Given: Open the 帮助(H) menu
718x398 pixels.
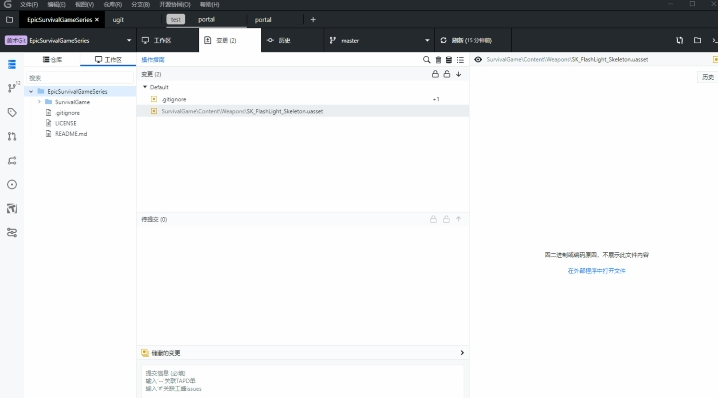Looking at the screenshot, I should pyautogui.click(x=209, y=4).
